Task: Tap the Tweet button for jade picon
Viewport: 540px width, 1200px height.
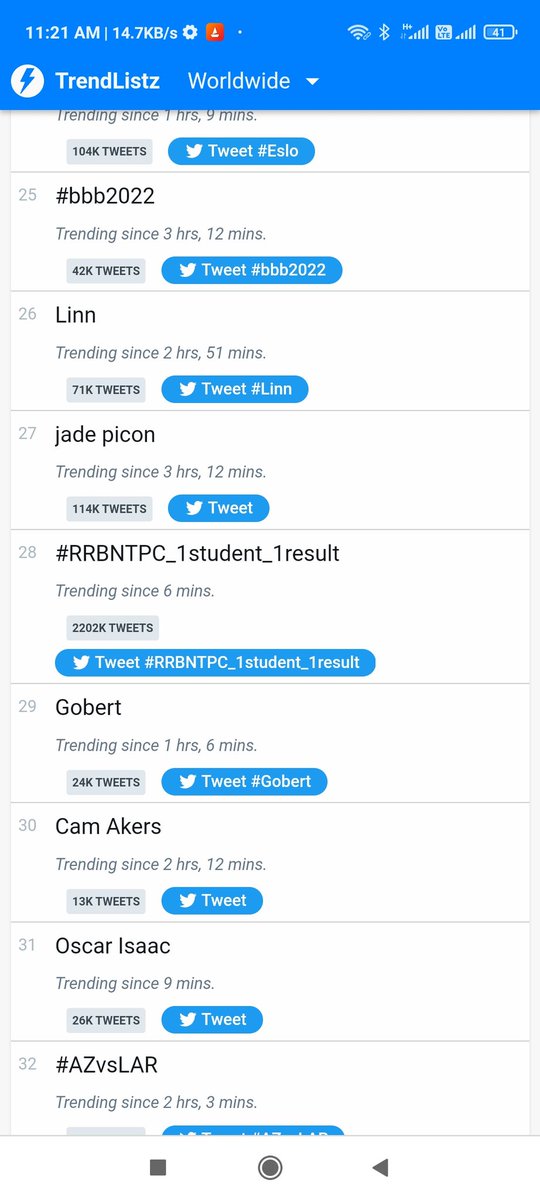Action: (218, 508)
